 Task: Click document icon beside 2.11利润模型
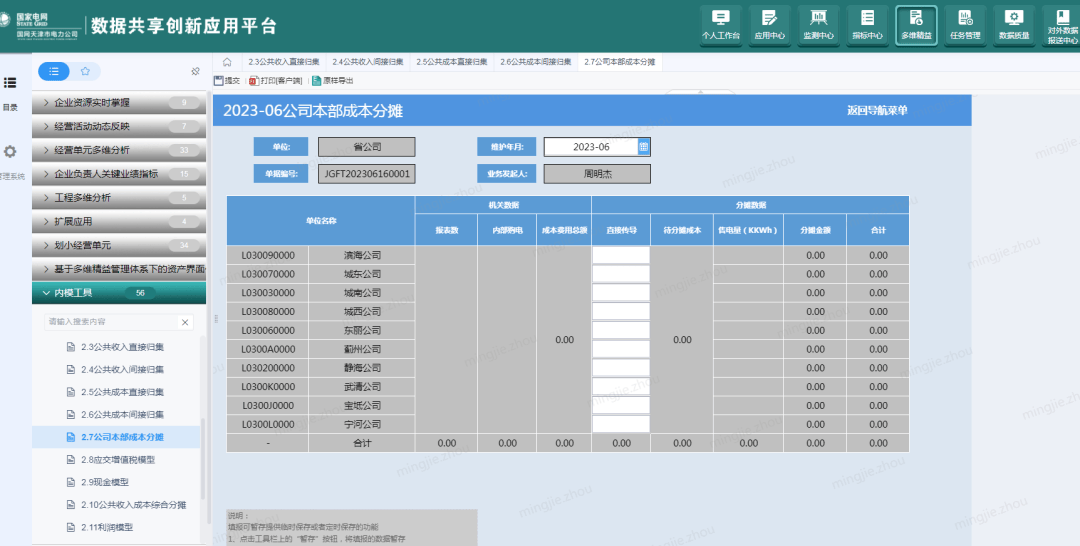coord(70,527)
